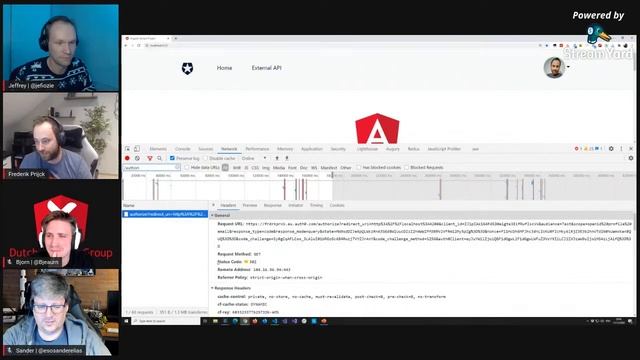Switch to the Memory tab in DevTools
Viewport: 640px width, 360px height.
point(285,149)
